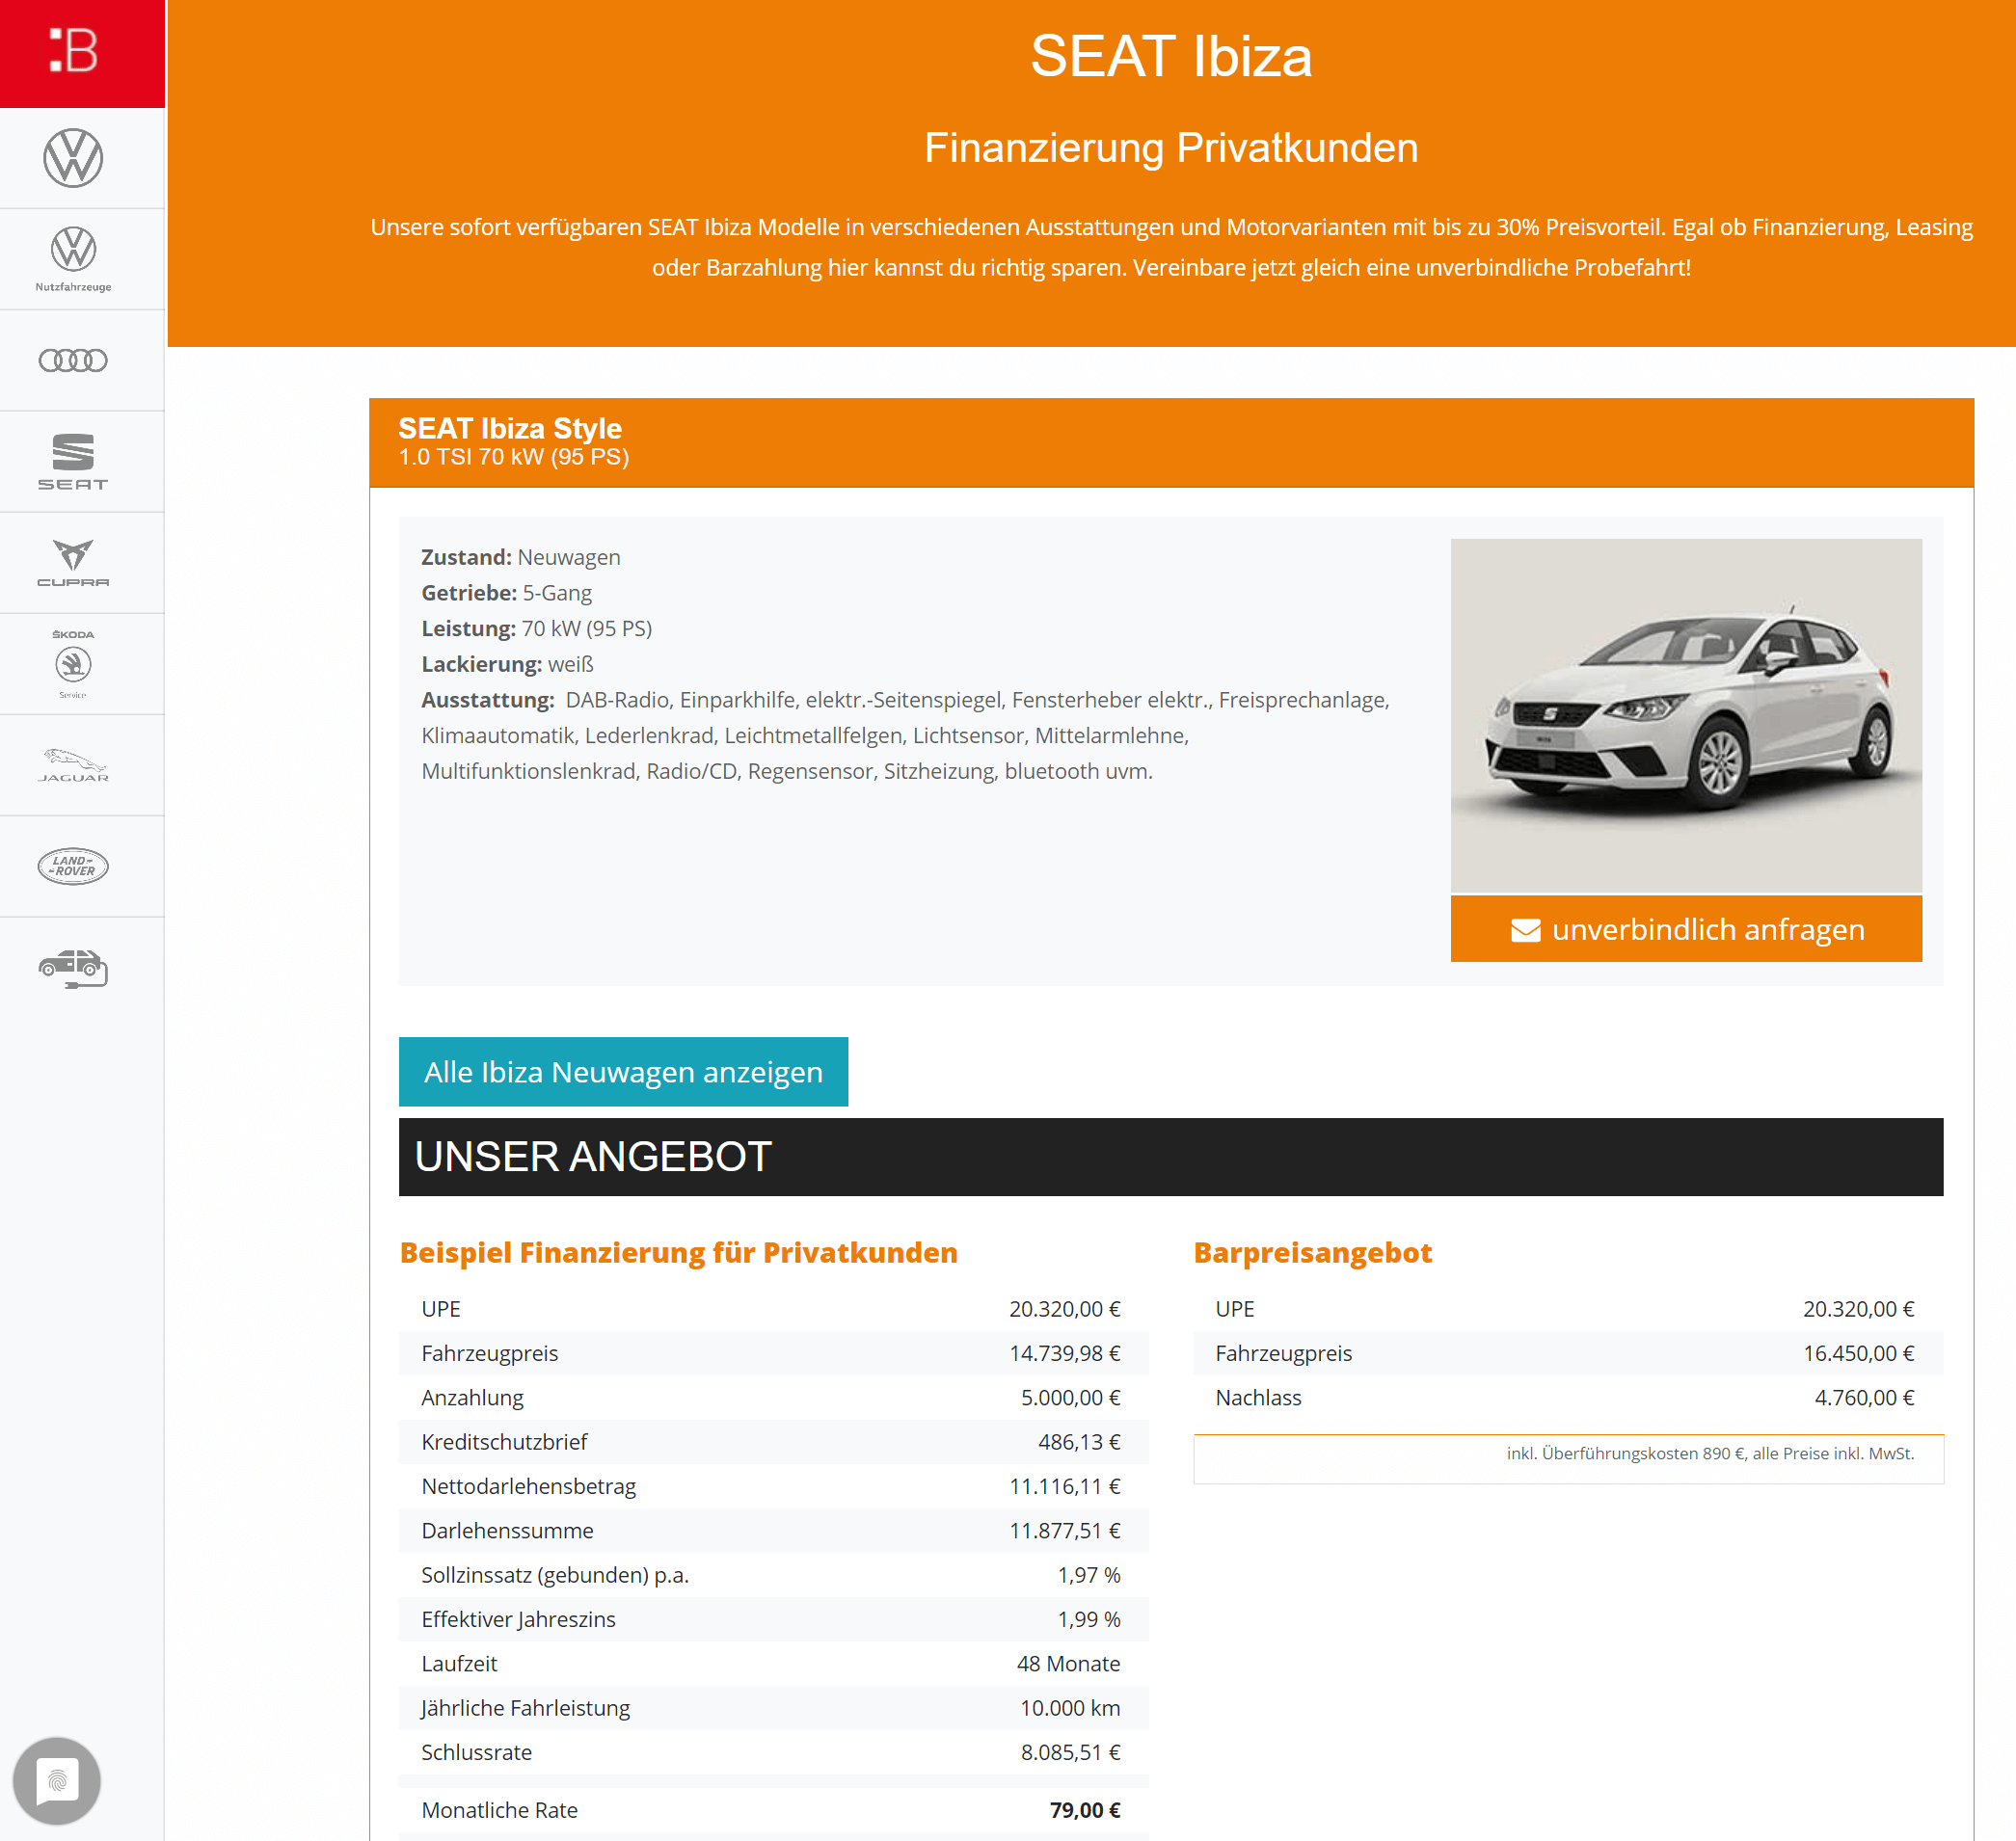Click 'Beispiel Finanzierung für Privatkunden' heading

tap(679, 1253)
